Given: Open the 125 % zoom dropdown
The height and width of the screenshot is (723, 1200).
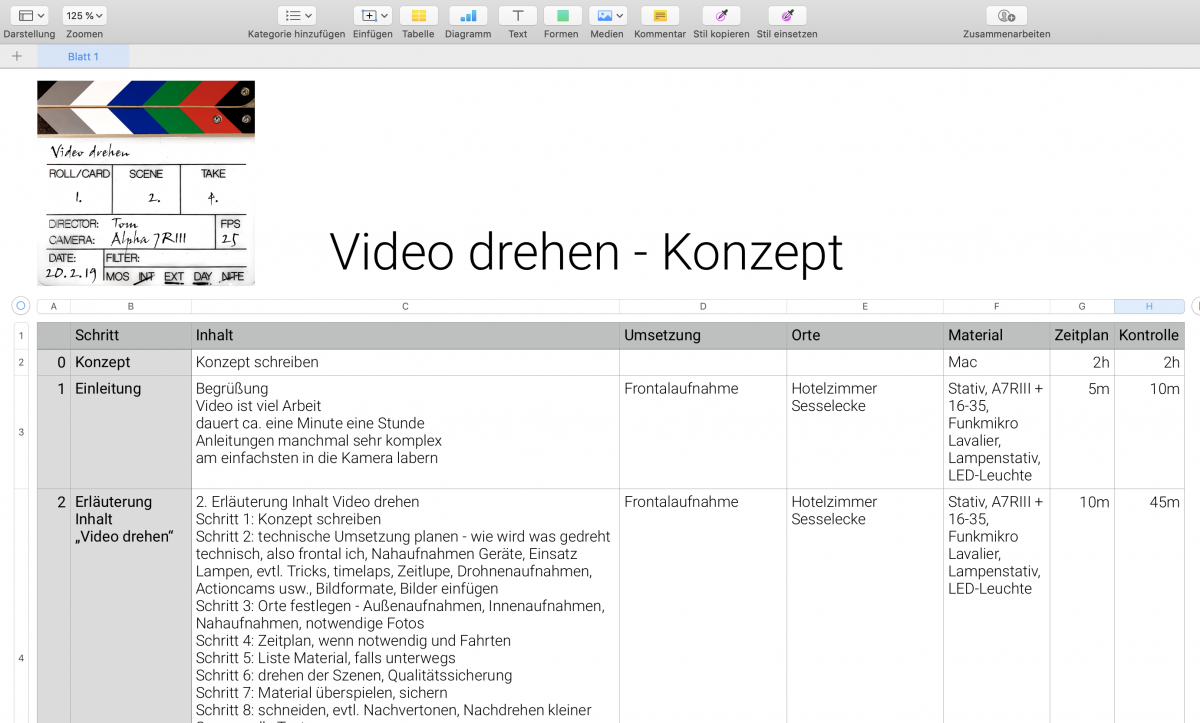Looking at the screenshot, I should [84, 16].
